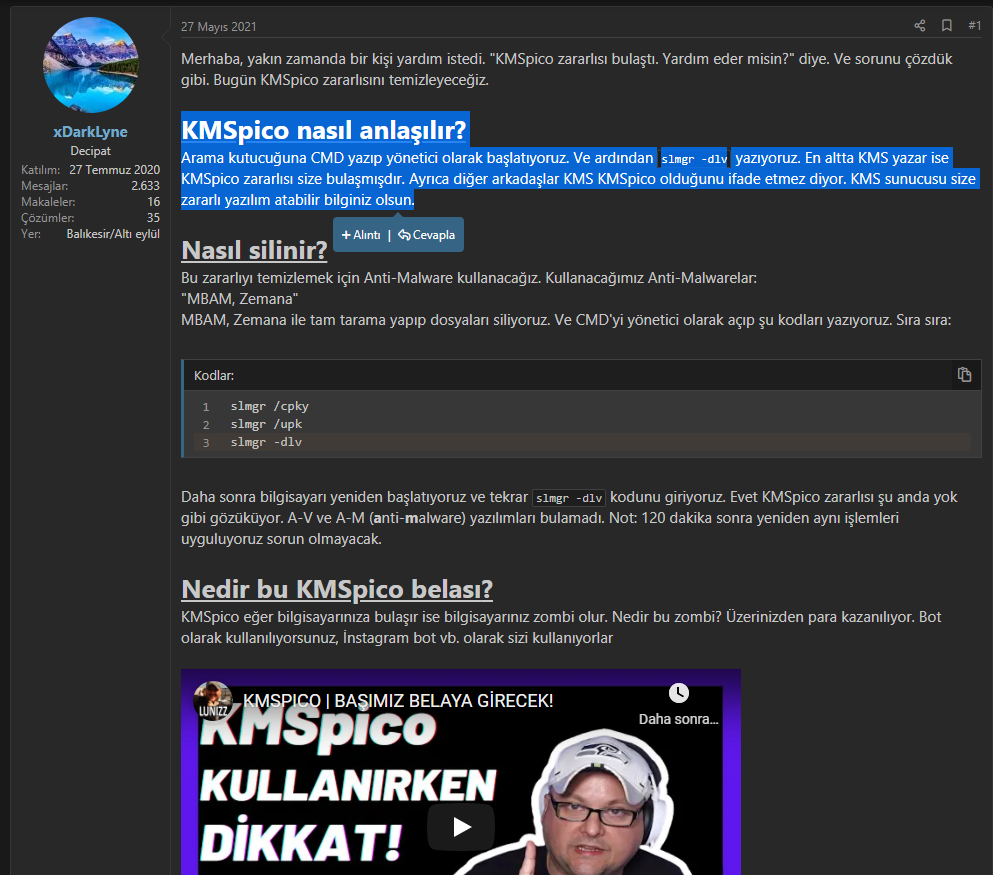993x875 pixels.
Task: Click the "MBAM, Zemana" text line
Action: point(239,299)
